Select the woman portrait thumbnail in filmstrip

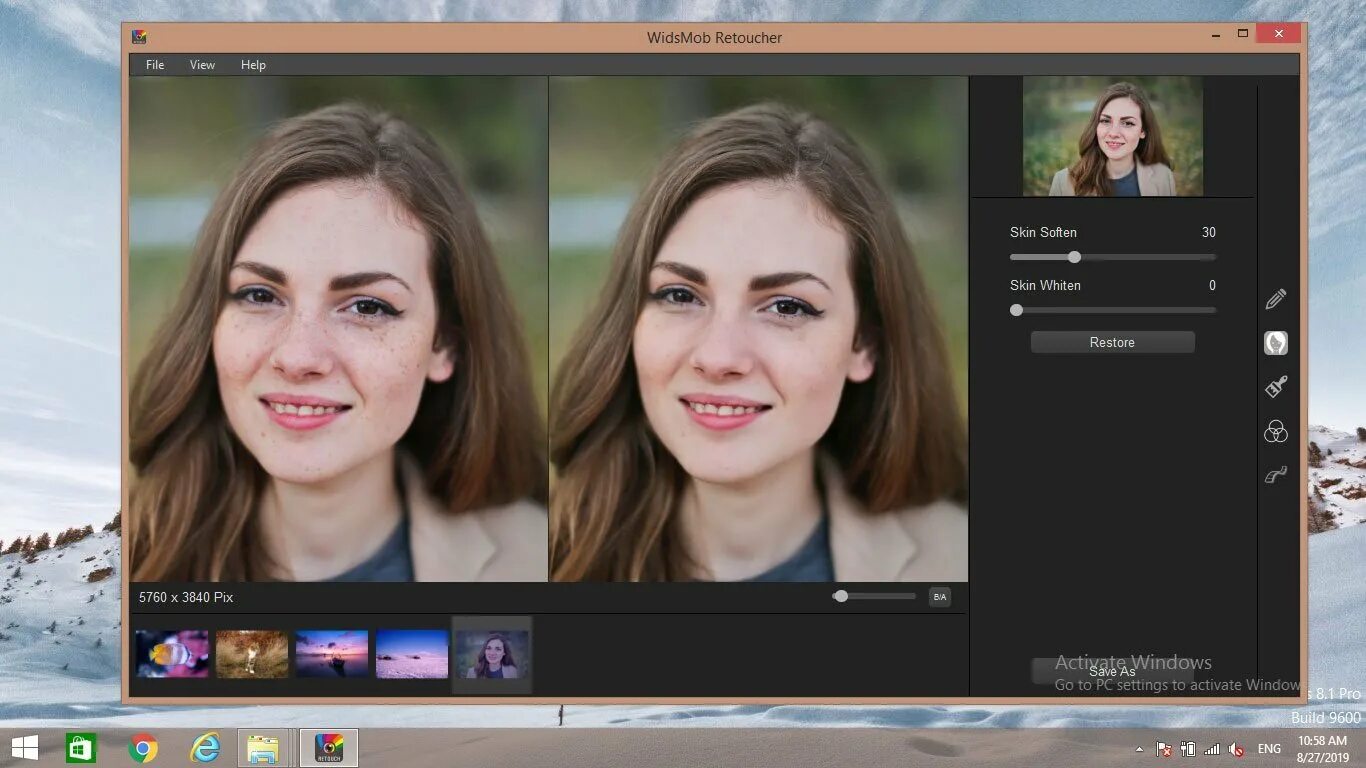click(492, 654)
